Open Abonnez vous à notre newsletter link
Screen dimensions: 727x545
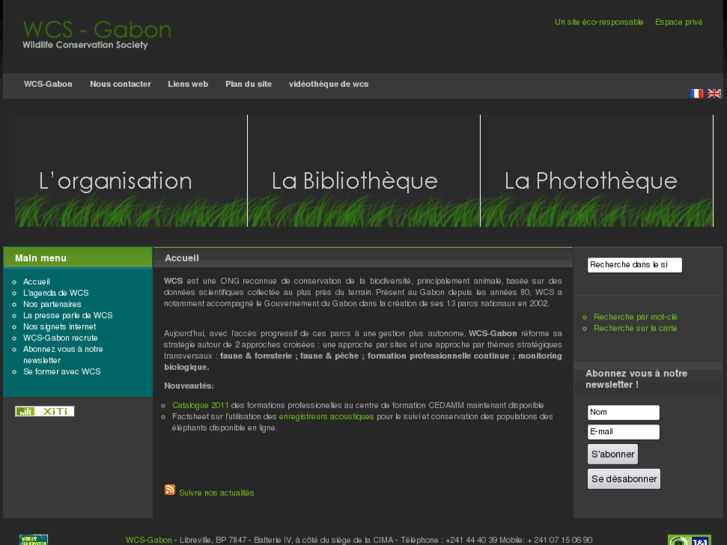63,355
